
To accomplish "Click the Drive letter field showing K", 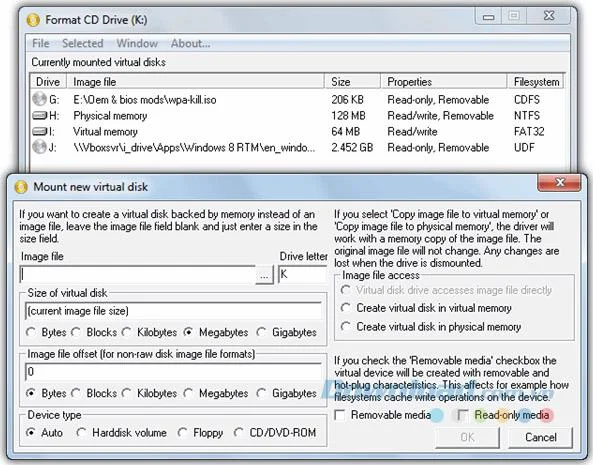I will (x=303, y=275).
